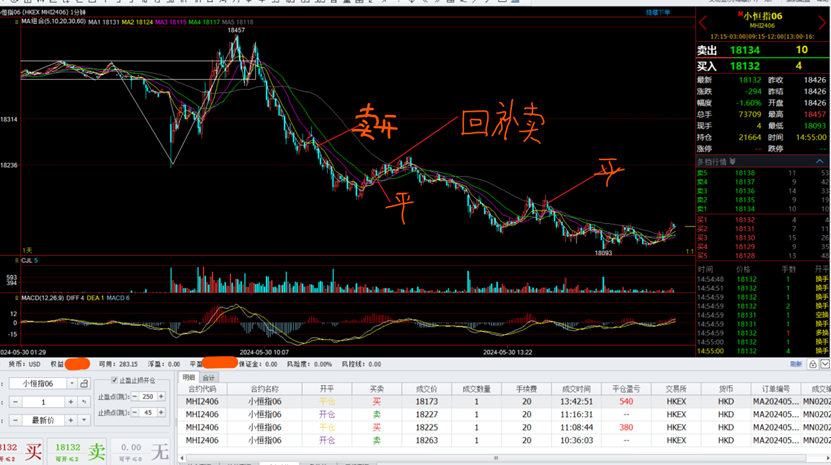Sort by the 合约代码 column header
Viewport: 831px width, 465px height.
point(202,389)
